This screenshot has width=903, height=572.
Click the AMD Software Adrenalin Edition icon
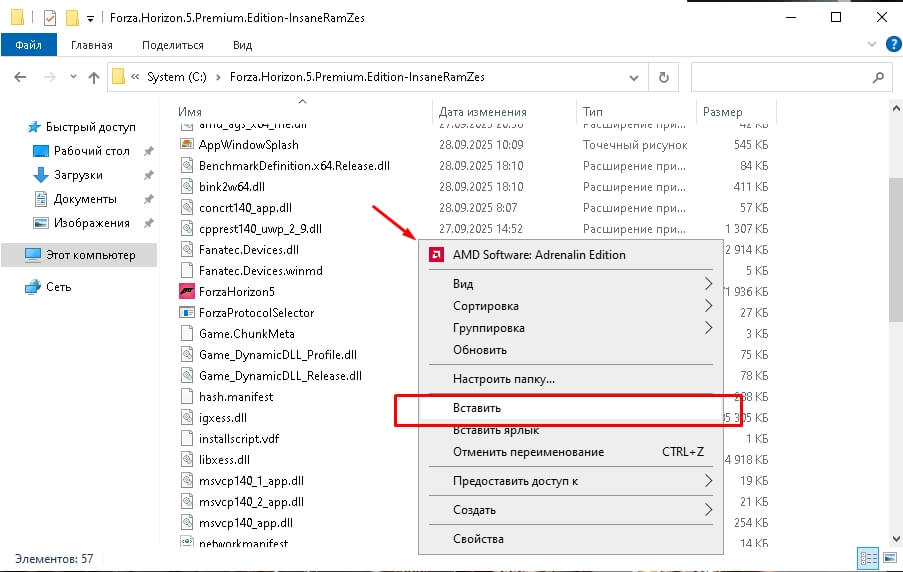(x=437, y=255)
